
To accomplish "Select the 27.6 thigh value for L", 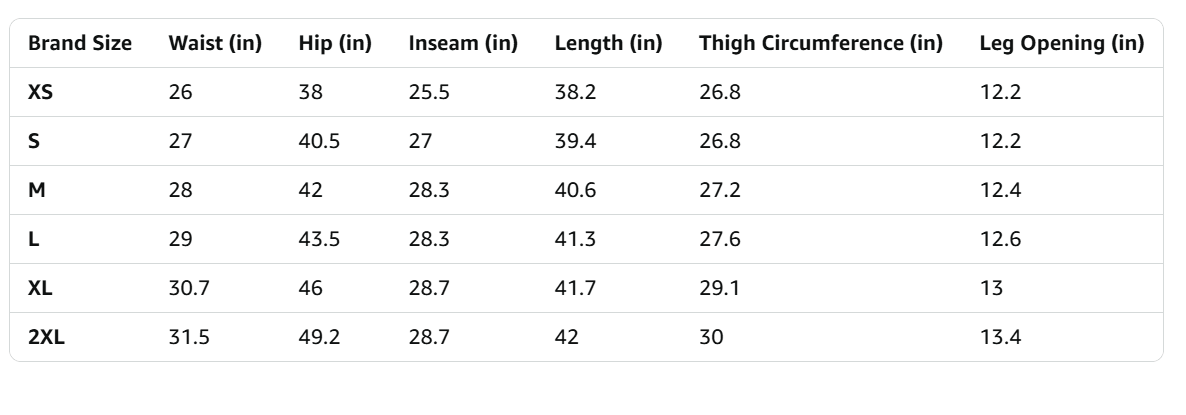I will [x=720, y=239].
